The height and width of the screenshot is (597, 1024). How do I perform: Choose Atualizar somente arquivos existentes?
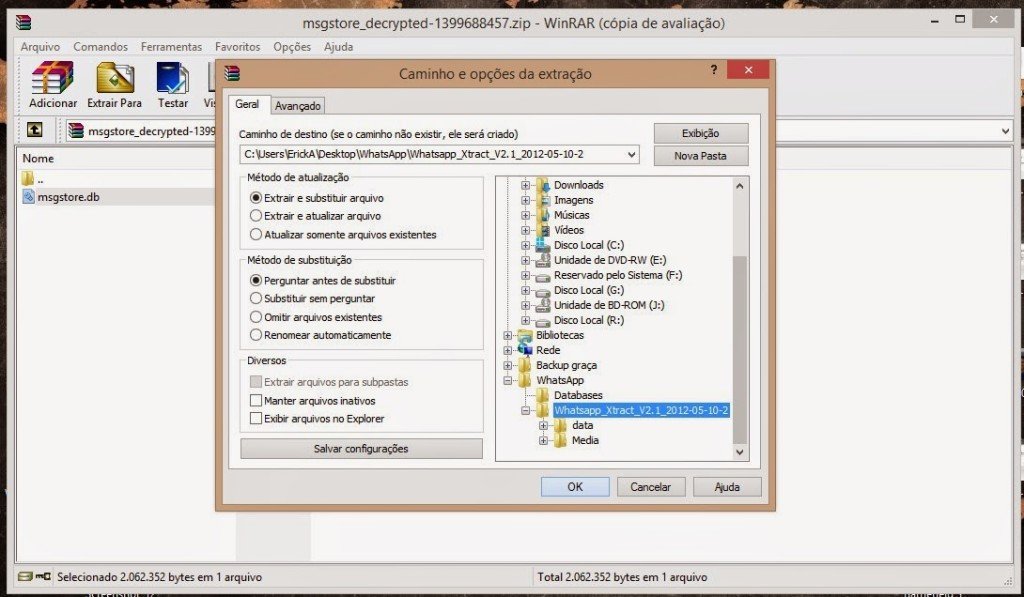256,234
